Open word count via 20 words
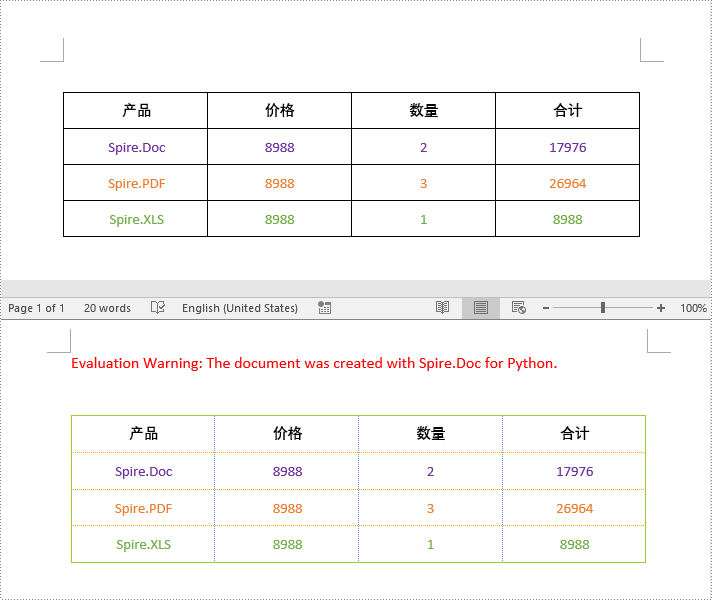Viewport: 712px width, 600px height. point(107,308)
